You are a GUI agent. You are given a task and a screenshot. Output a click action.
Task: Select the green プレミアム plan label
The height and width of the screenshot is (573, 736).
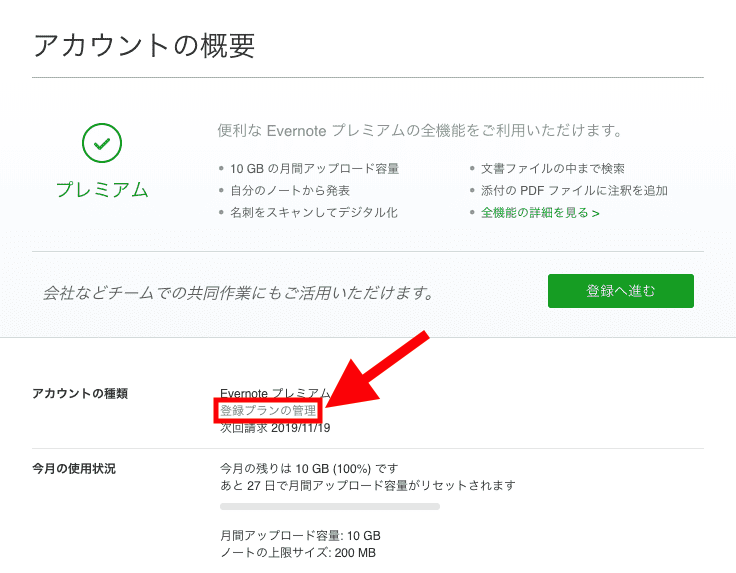[102, 190]
